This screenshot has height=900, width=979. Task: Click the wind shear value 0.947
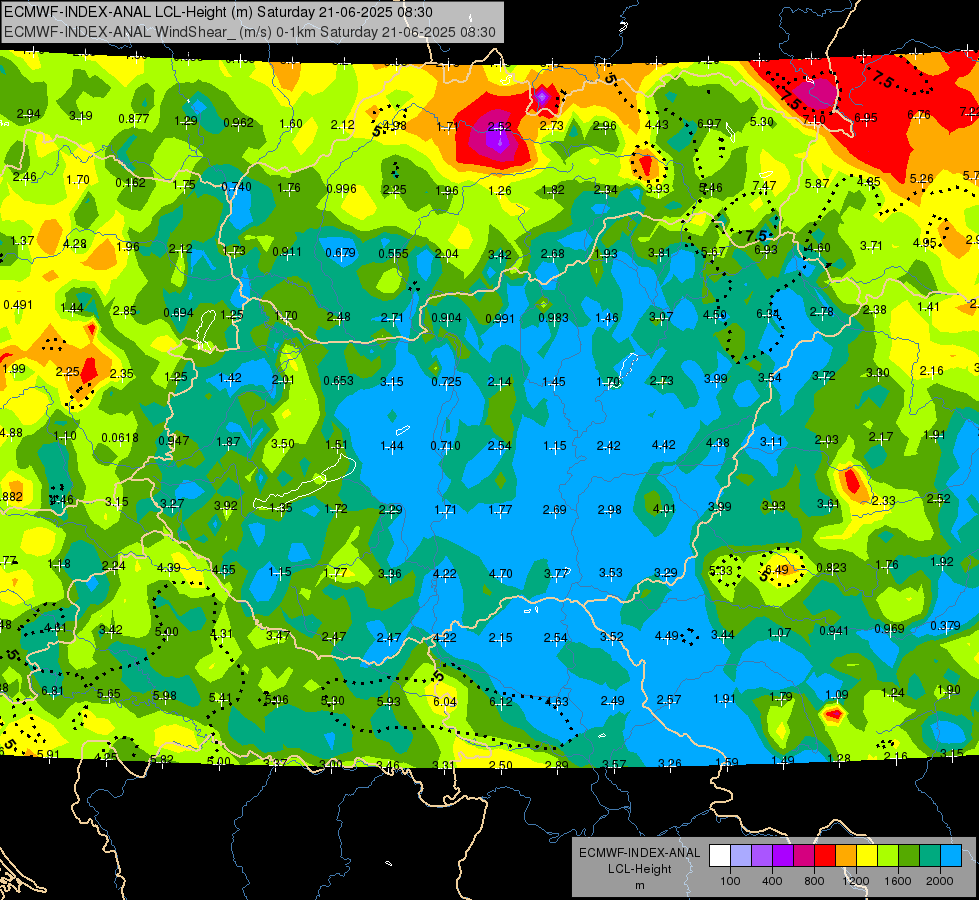[x=174, y=441]
